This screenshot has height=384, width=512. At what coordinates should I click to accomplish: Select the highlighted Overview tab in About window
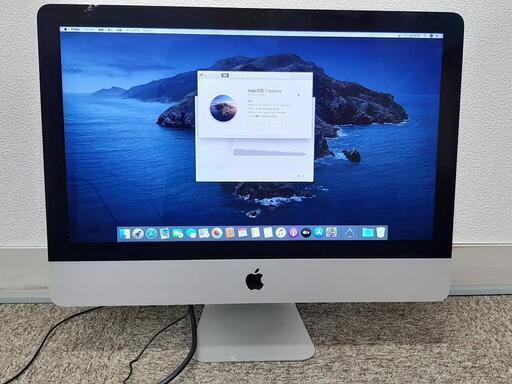pyautogui.click(x=225, y=75)
